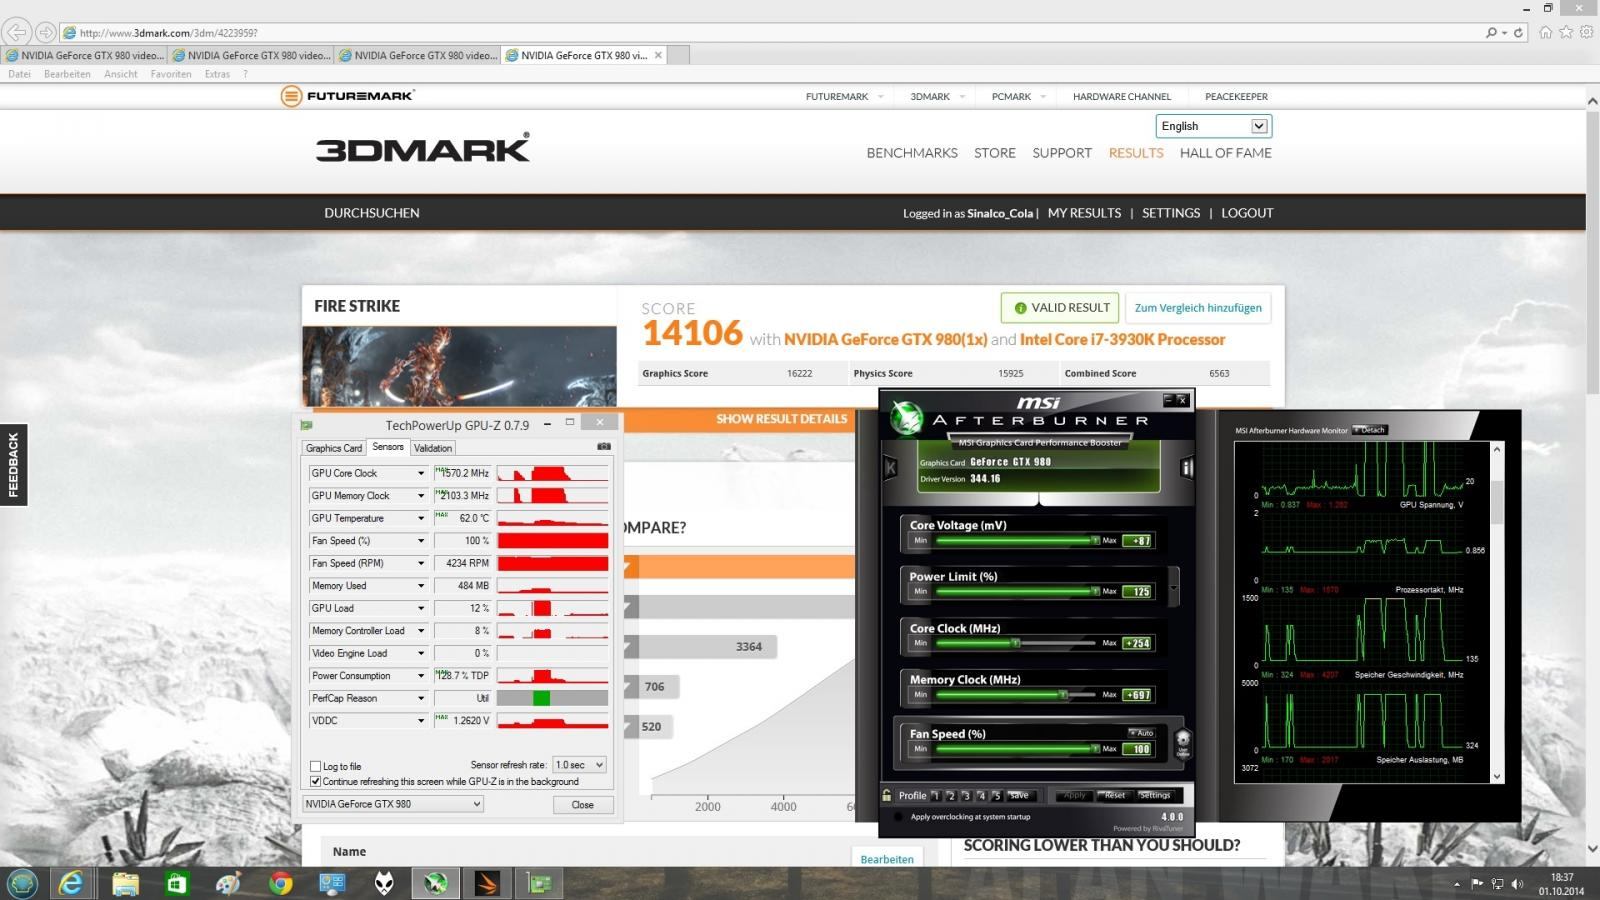Click Zum Vergleich hinzufügen button
The image size is (1600, 900).
(1198, 308)
